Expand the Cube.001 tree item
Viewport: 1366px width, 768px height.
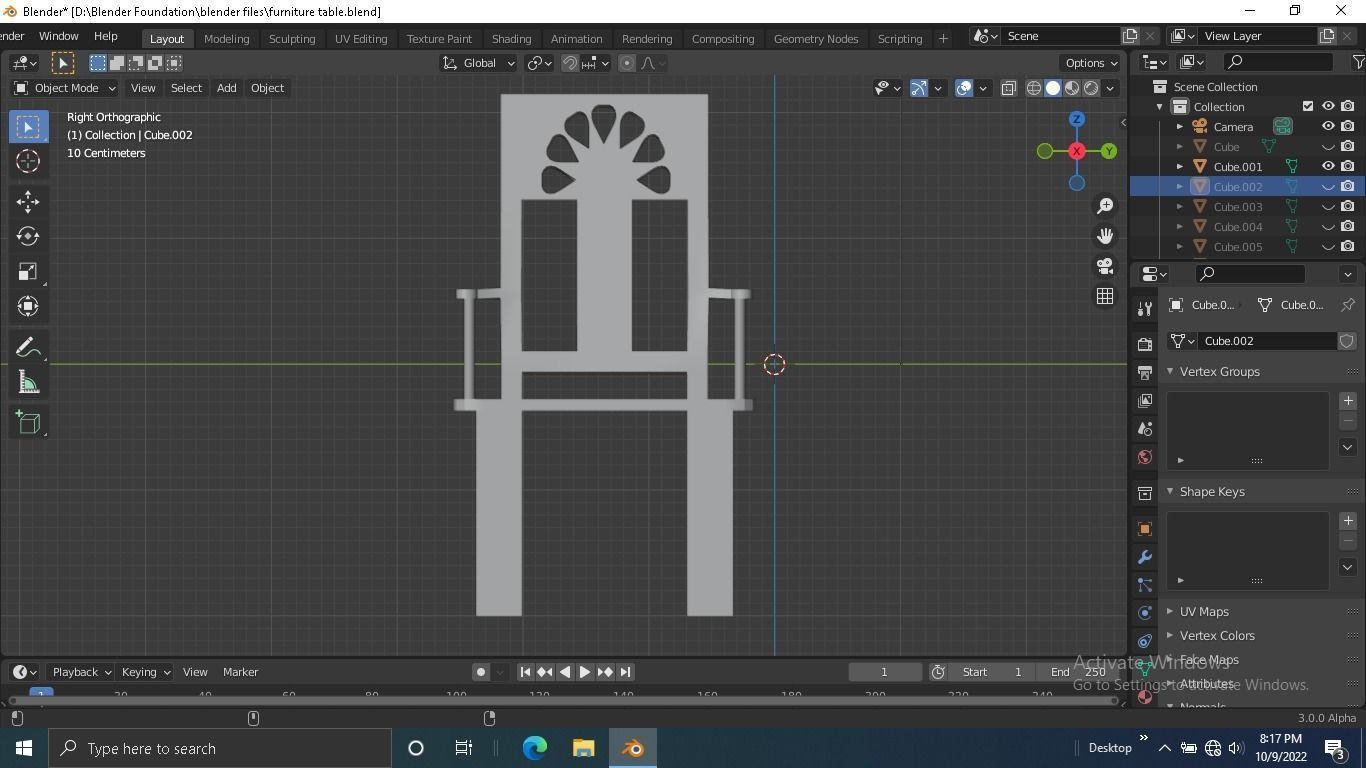(1180, 166)
